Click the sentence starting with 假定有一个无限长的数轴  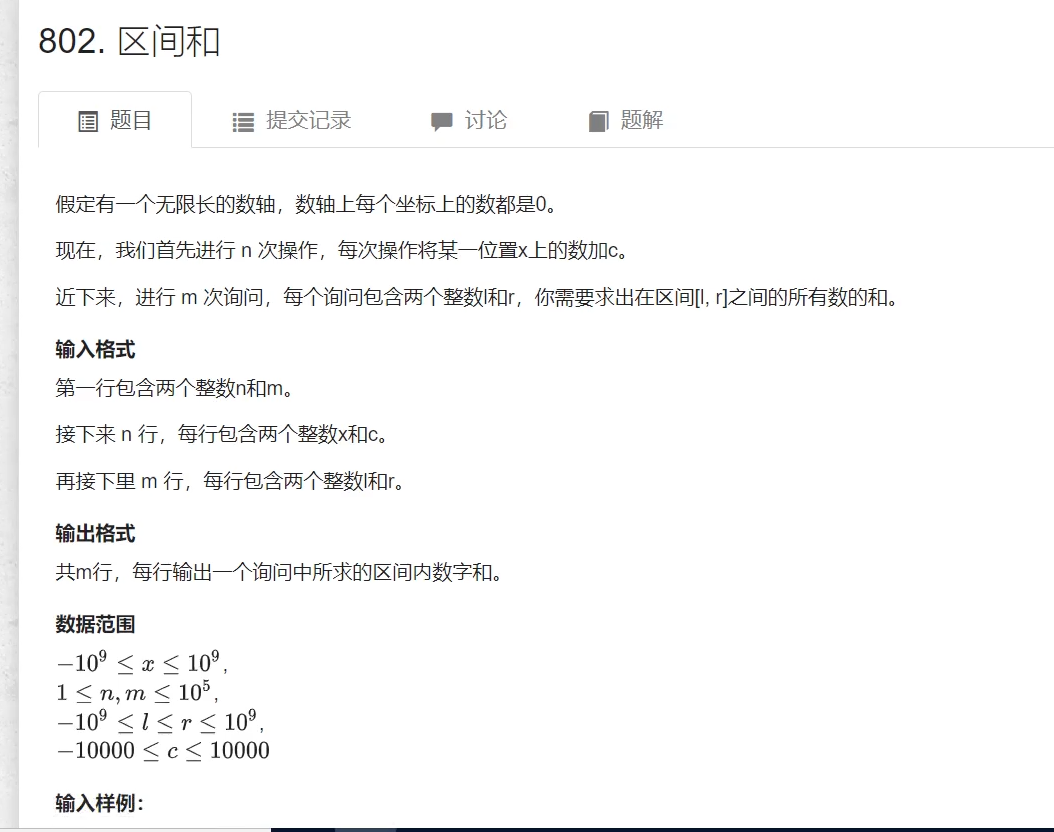click(307, 204)
